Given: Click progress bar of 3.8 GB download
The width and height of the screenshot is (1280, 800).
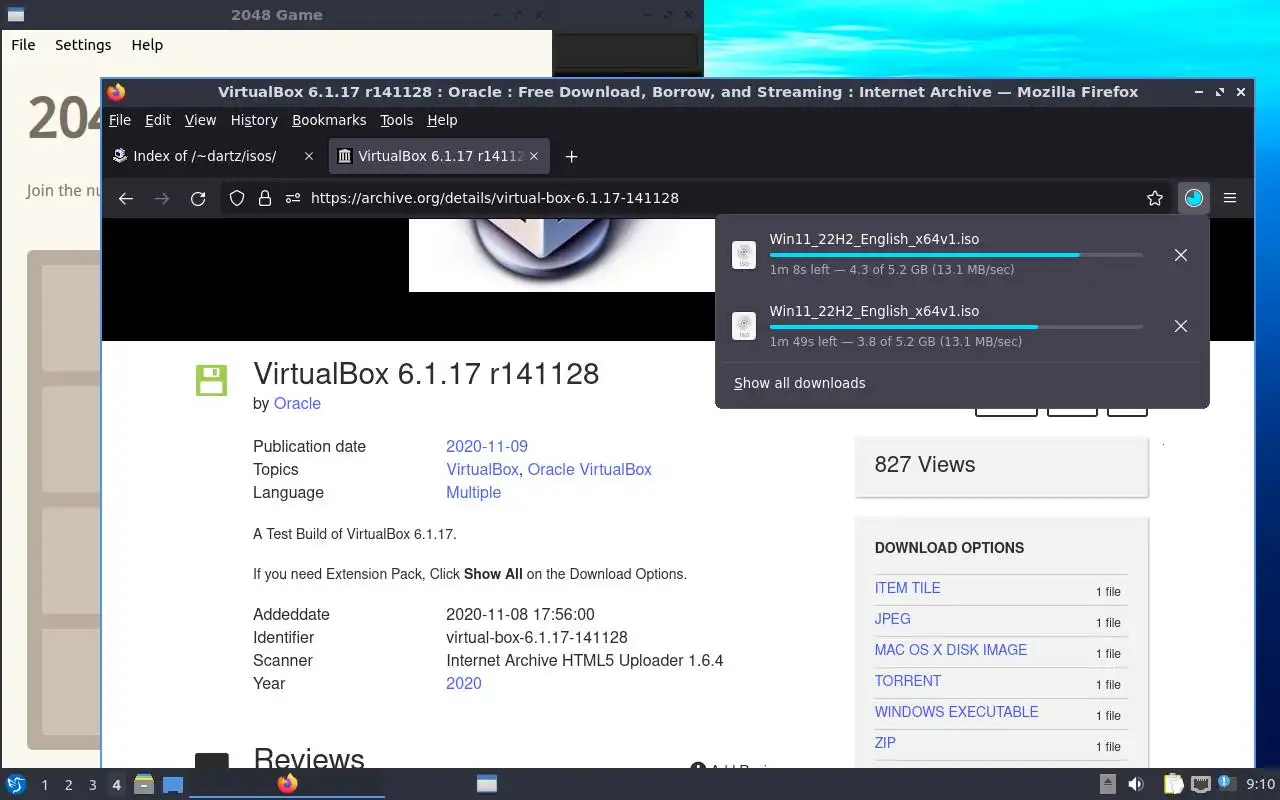Looking at the screenshot, I should [x=956, y=327].
